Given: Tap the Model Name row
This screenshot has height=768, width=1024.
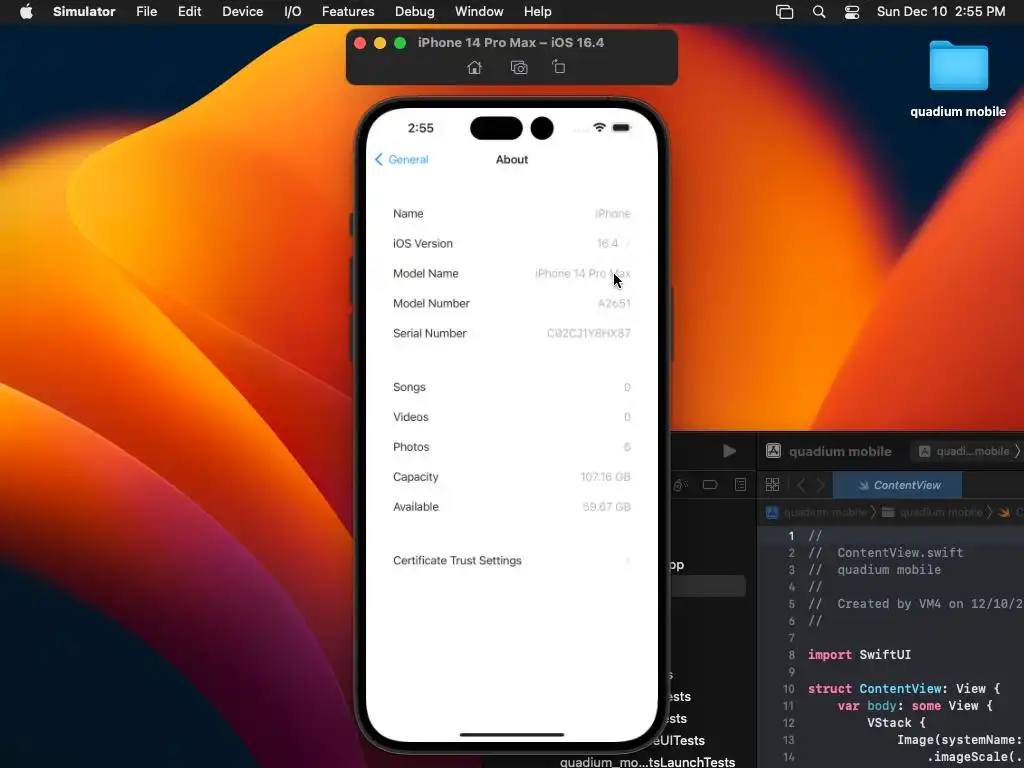Looking at the screenshot, I should click(x=511, y=274).
